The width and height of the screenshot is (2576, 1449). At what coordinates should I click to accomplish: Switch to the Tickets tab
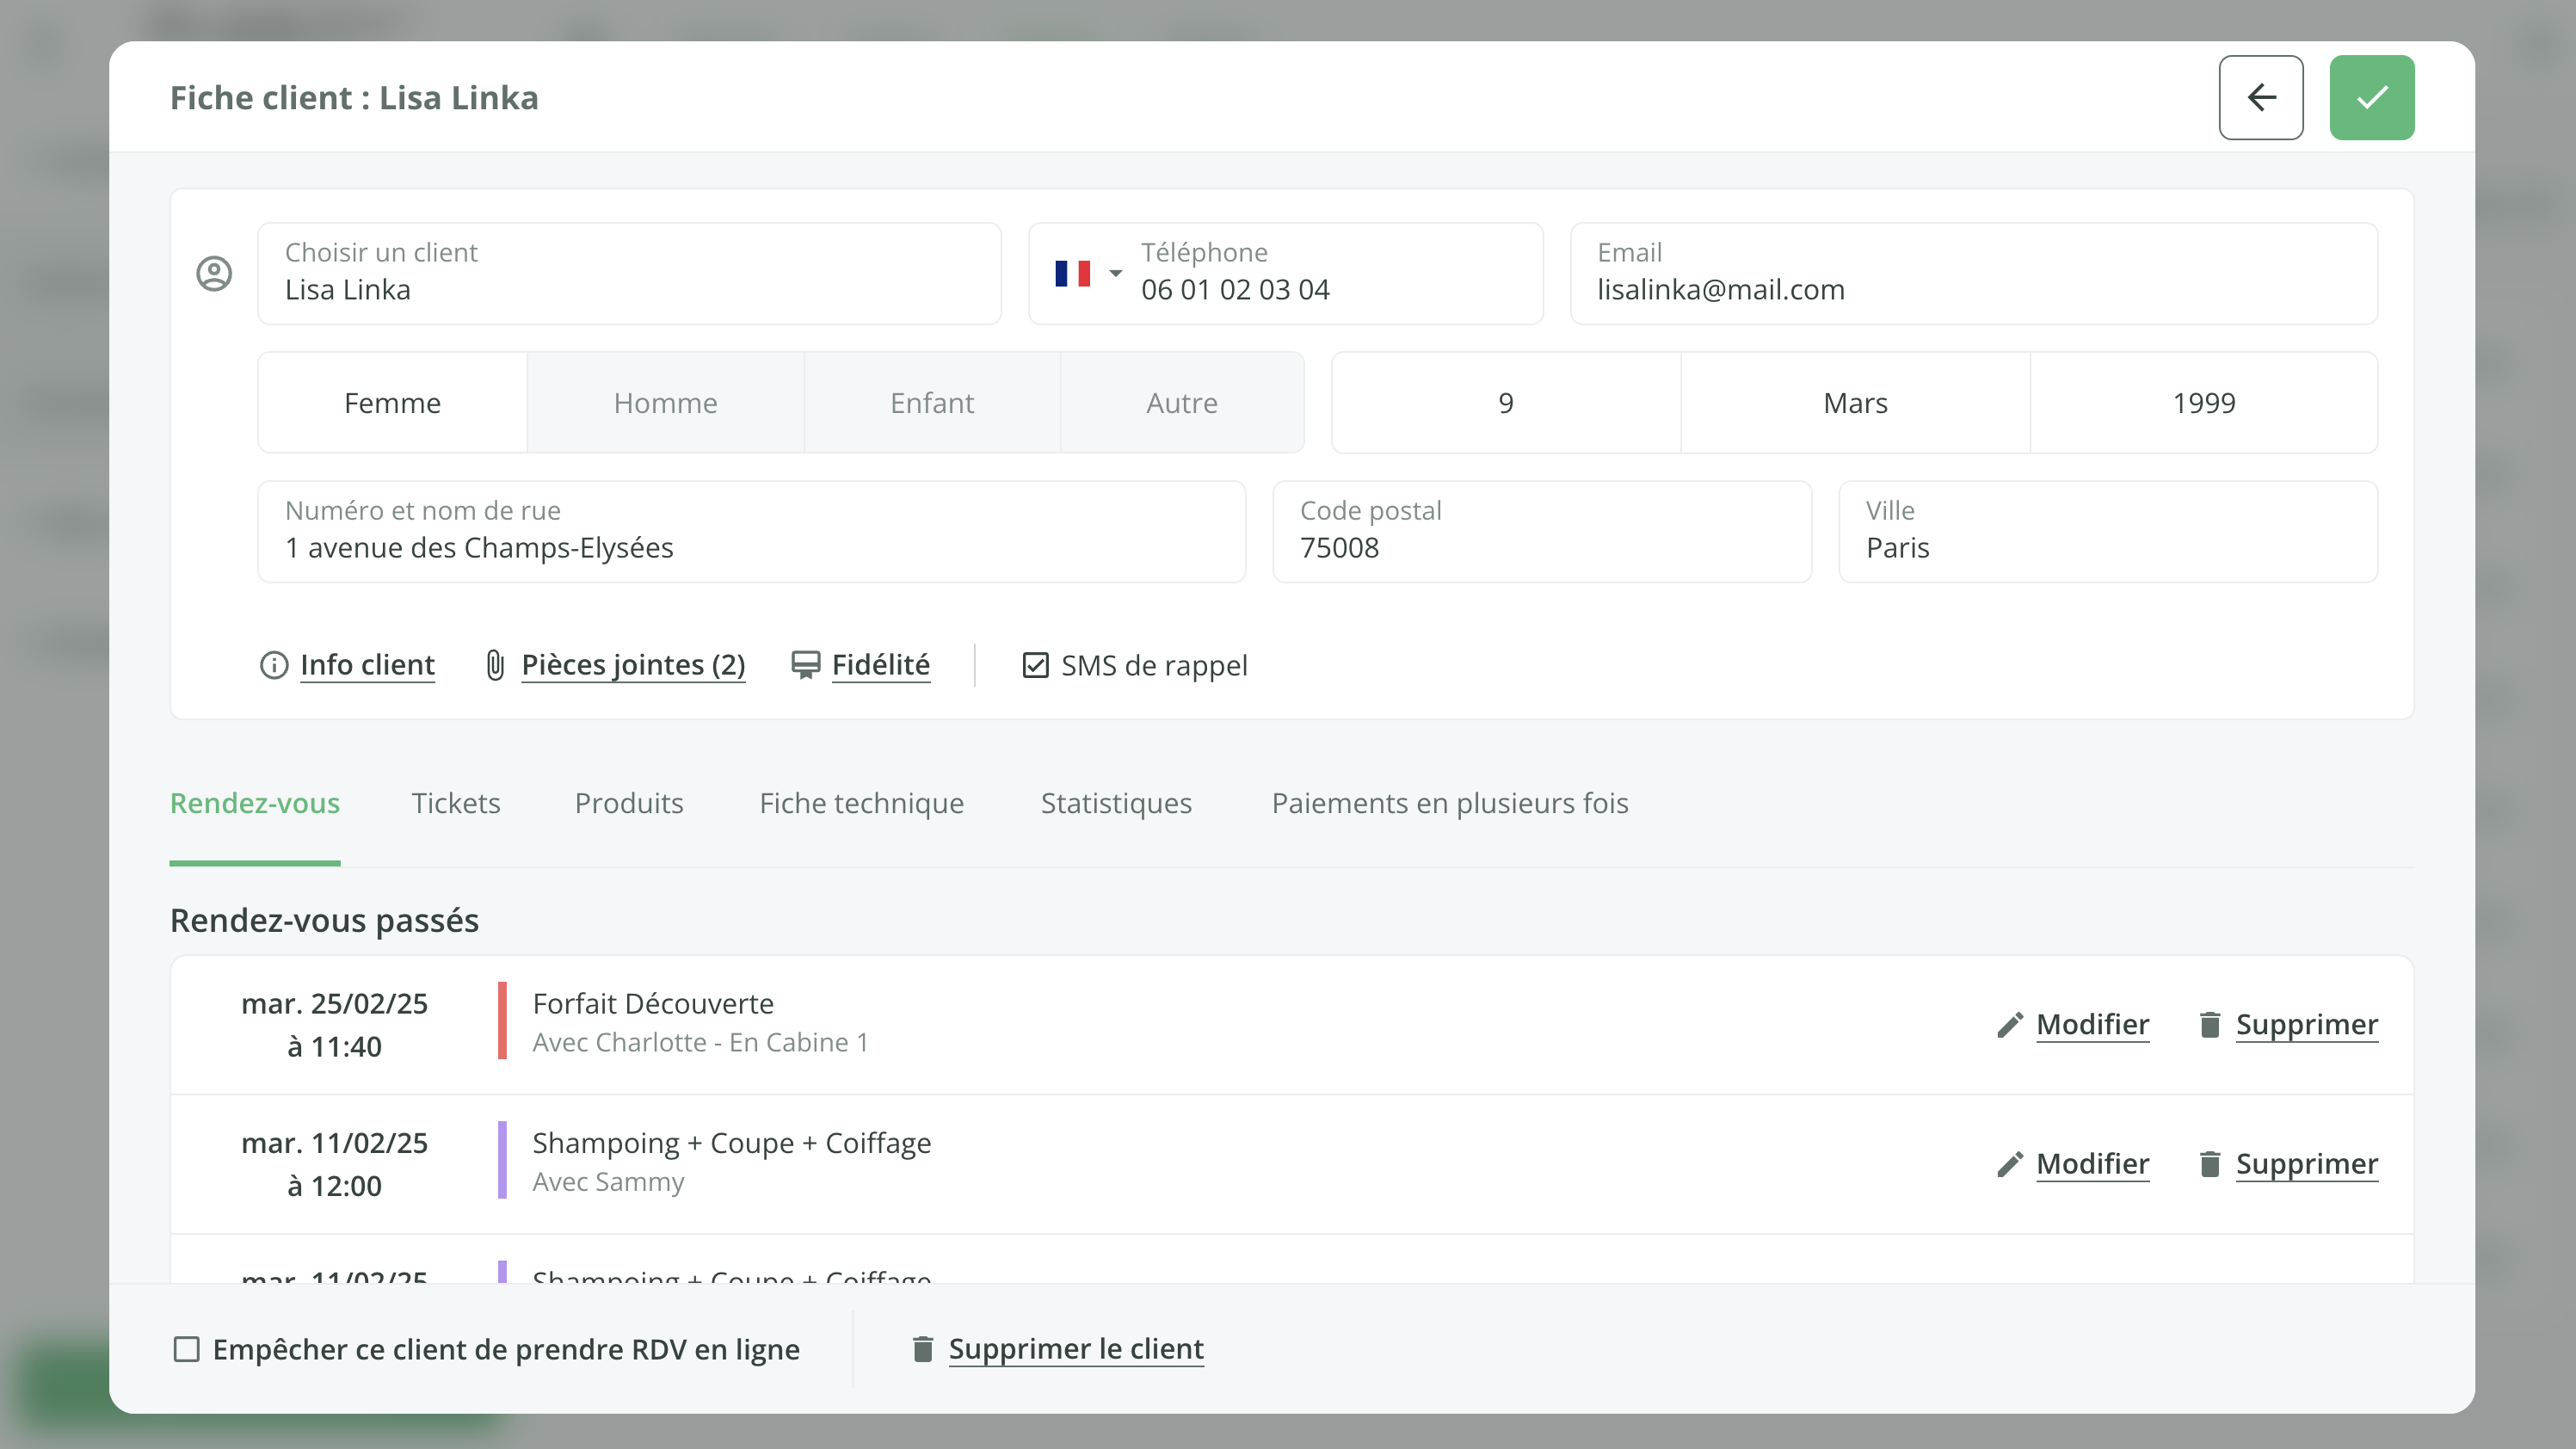click(455, 803)
